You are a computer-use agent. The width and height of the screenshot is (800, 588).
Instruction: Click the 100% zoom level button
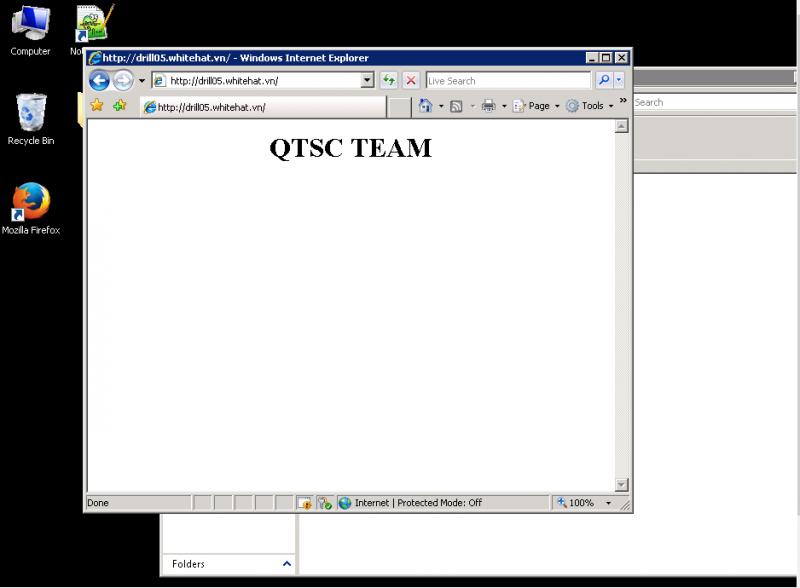tap(576, 503)
